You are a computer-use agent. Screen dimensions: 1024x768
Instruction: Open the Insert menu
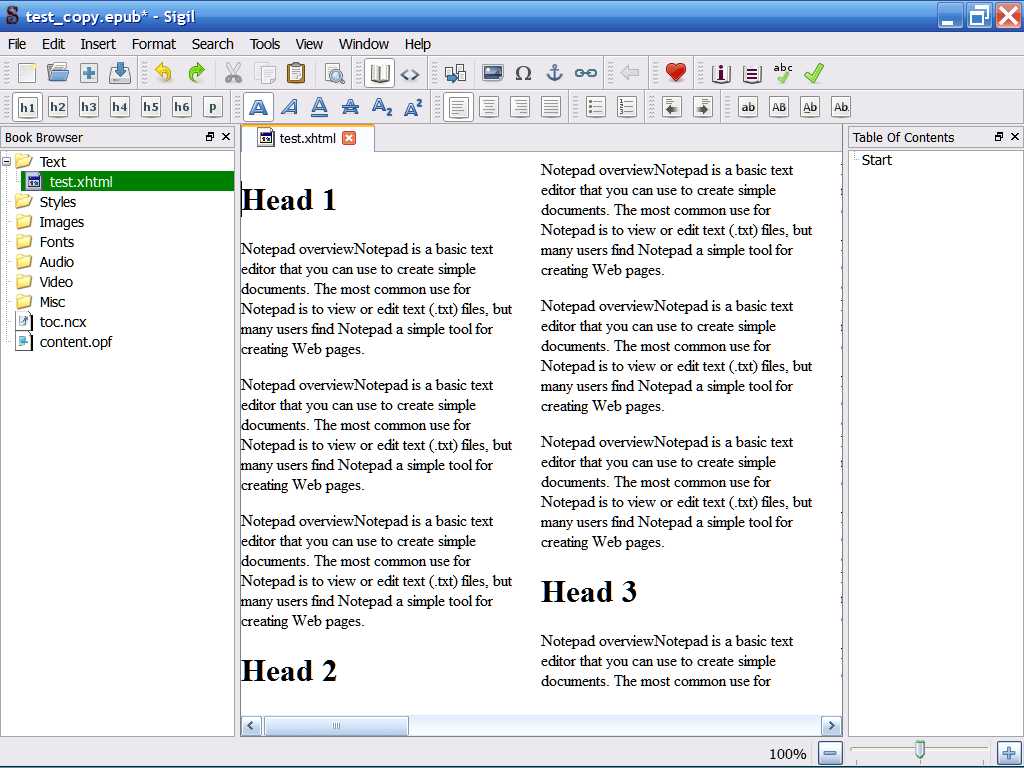point(98,44)
